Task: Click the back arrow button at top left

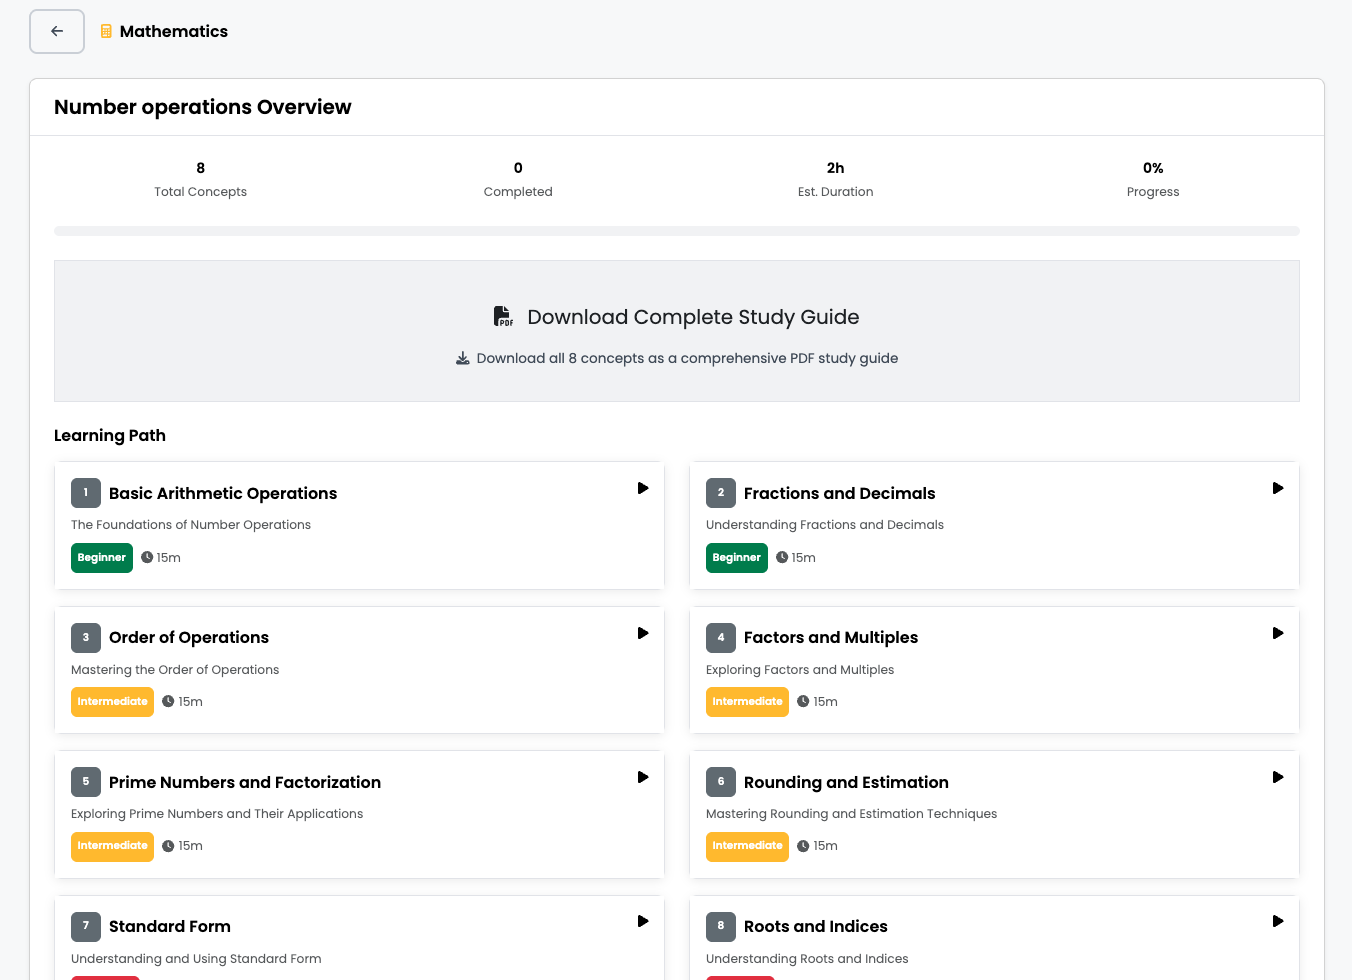Action: tap(57, 31)
